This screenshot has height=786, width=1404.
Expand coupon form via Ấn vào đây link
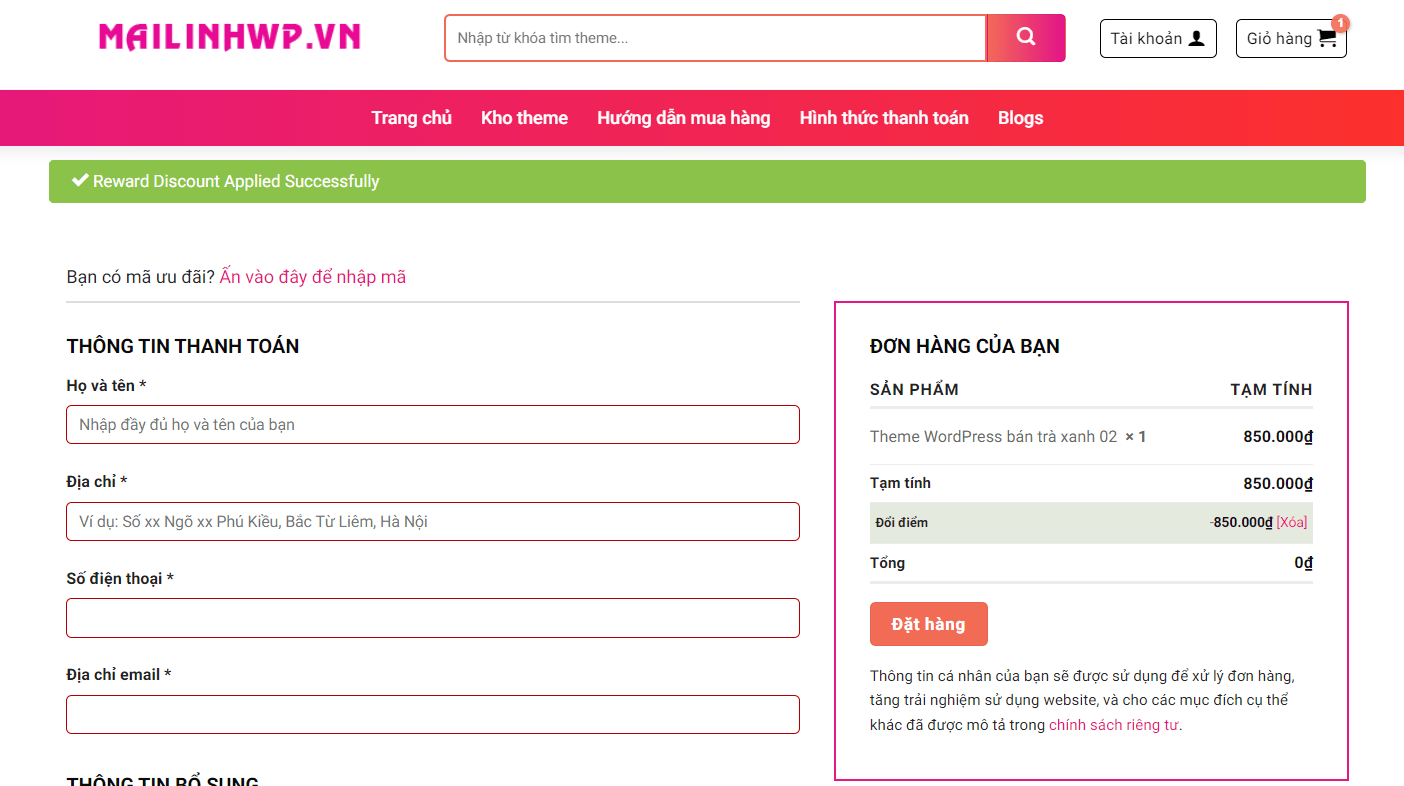point(313,277)
